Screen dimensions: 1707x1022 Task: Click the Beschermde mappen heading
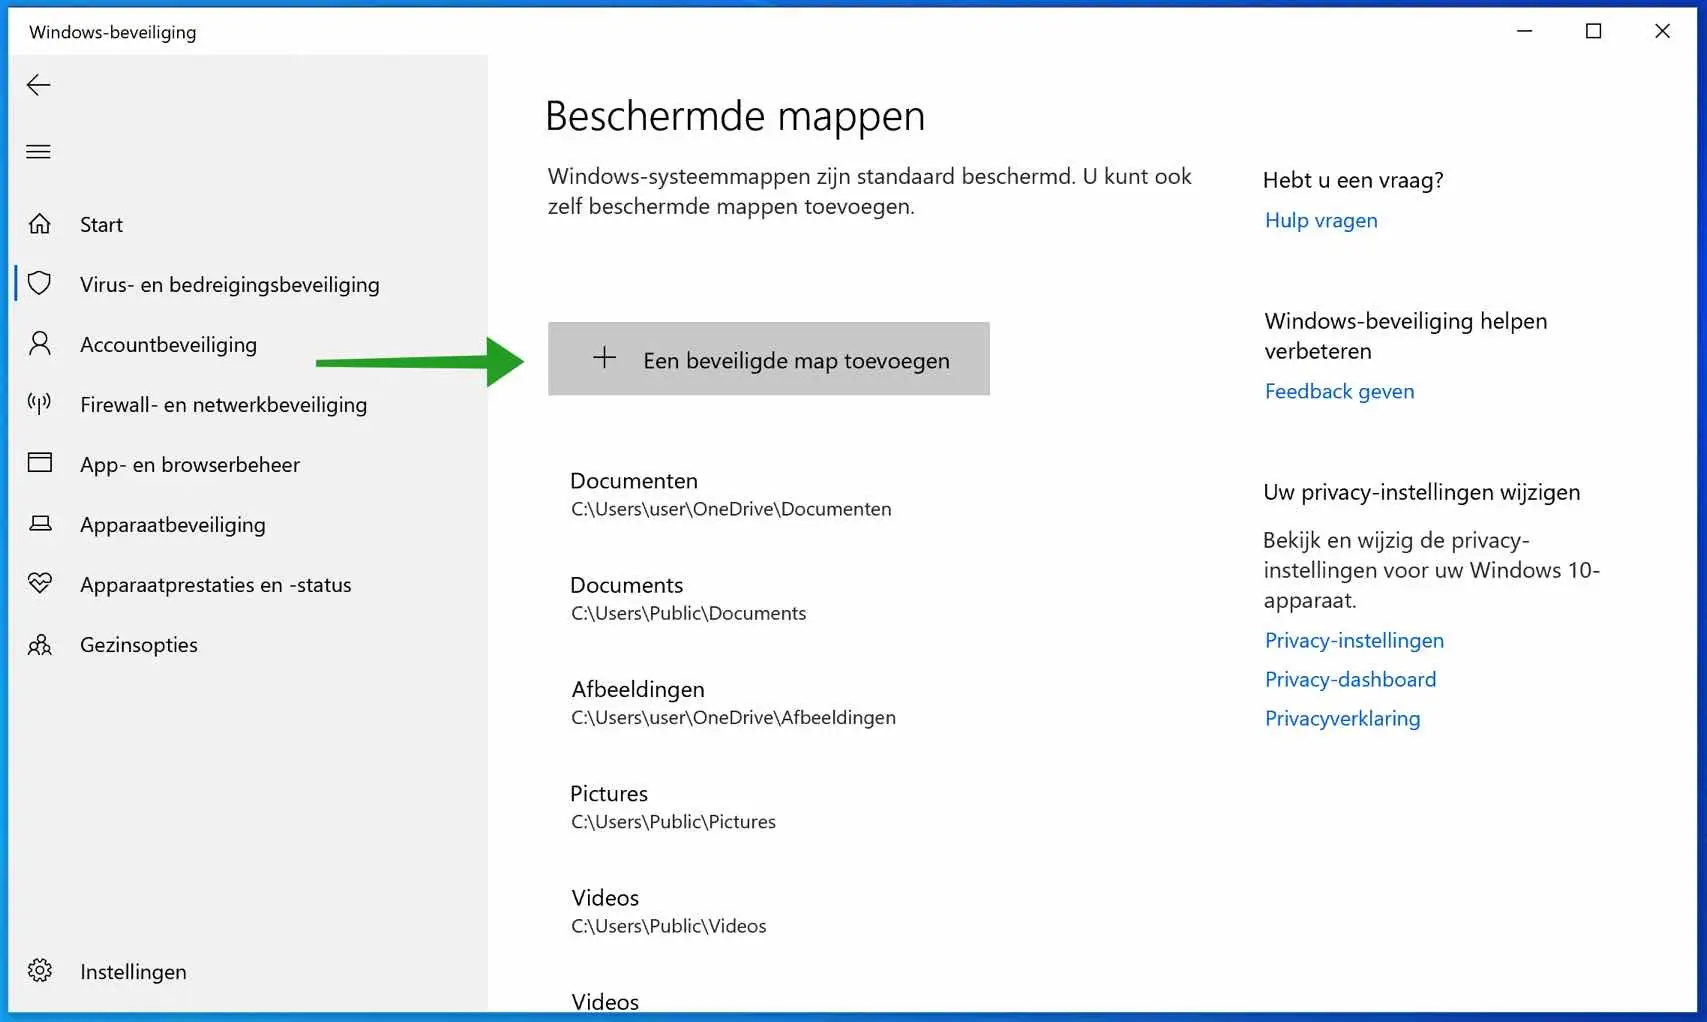735,116
